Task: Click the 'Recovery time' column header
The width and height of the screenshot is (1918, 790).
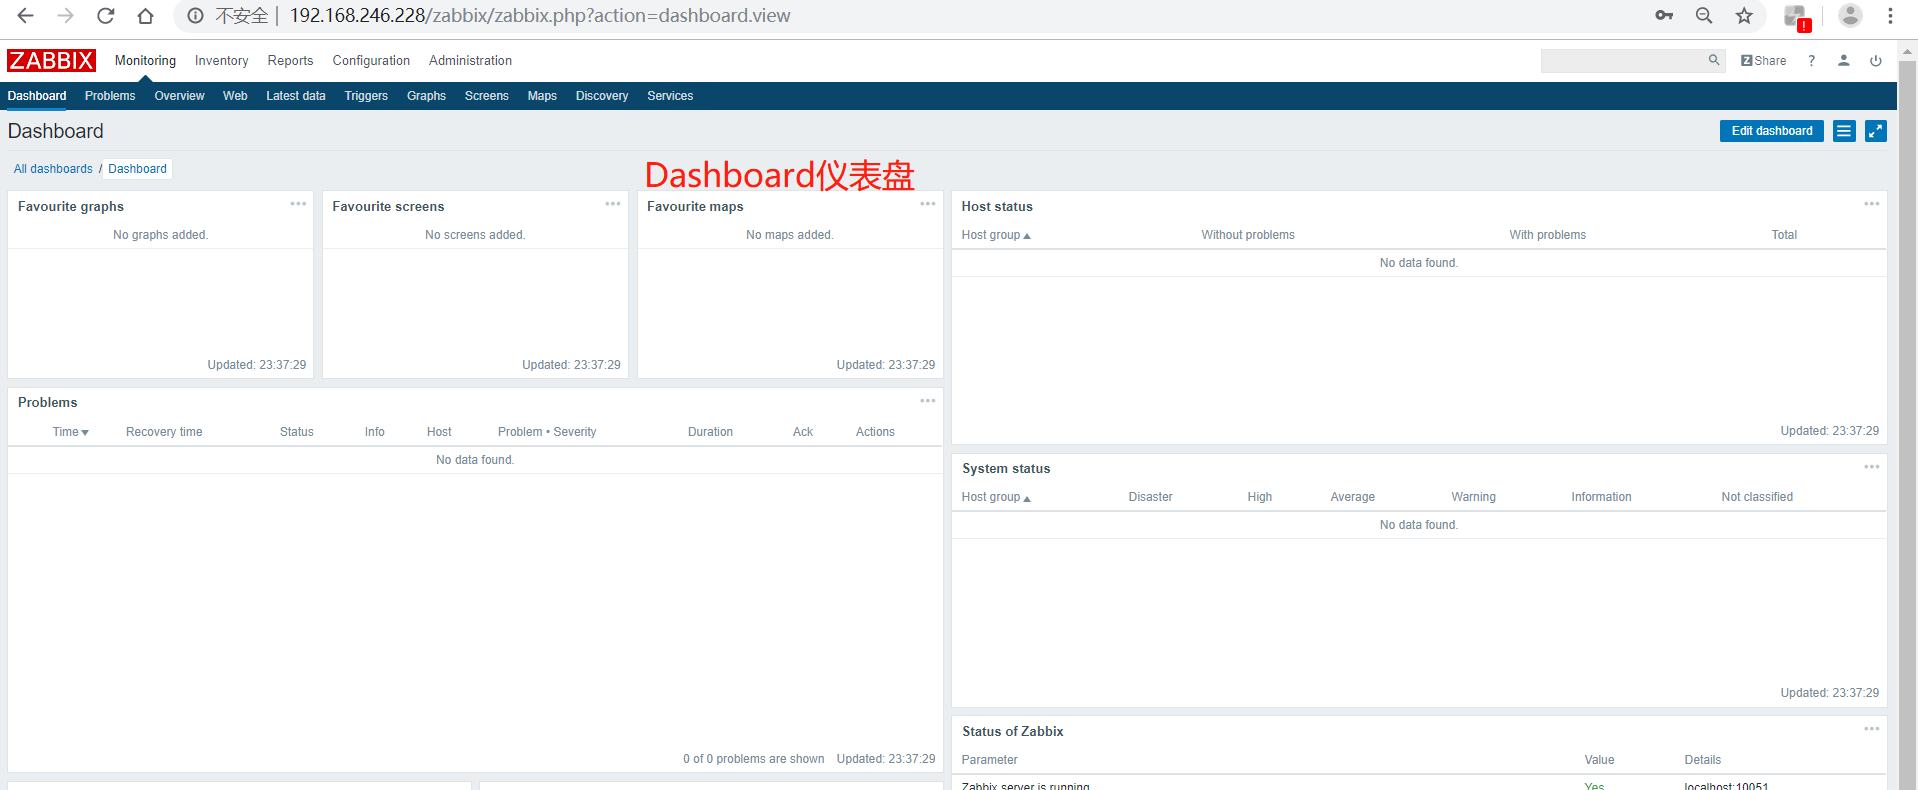Action: (x=164, y=432)
